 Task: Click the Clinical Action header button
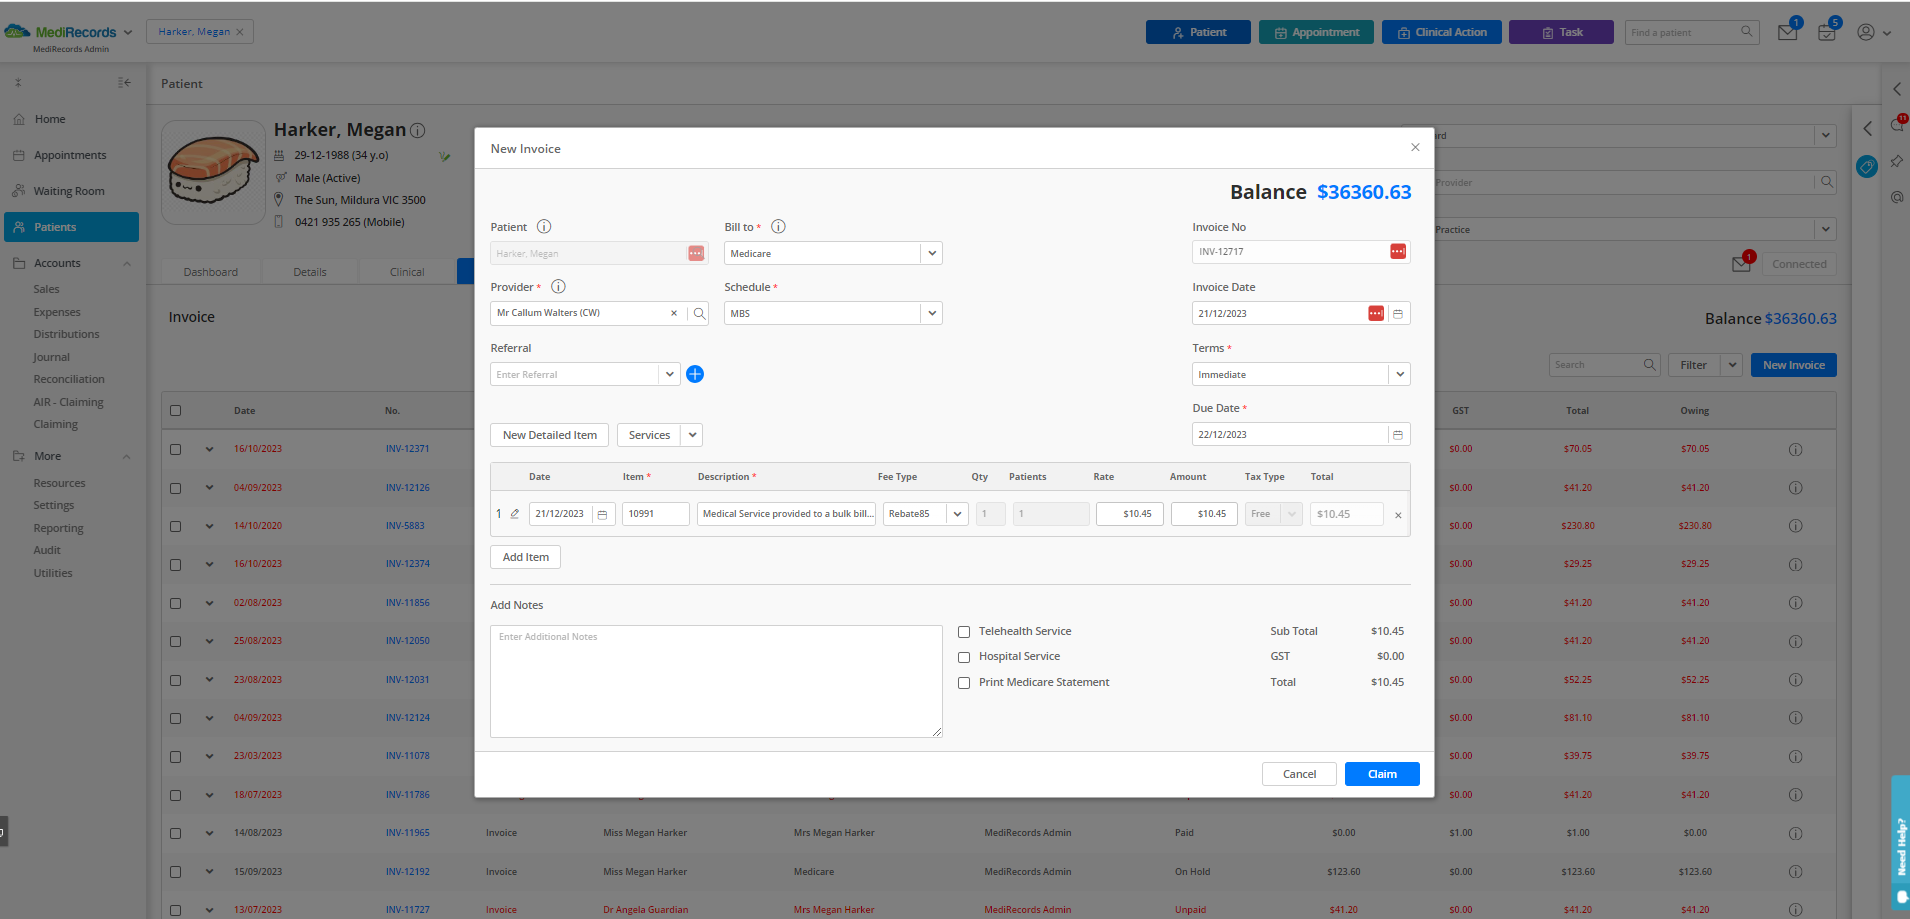(1441, 32)
